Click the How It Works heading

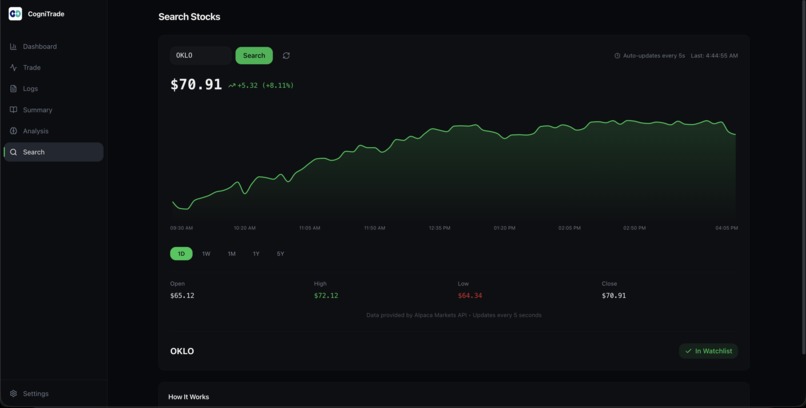pyautogui.click(x=189, y=397)
